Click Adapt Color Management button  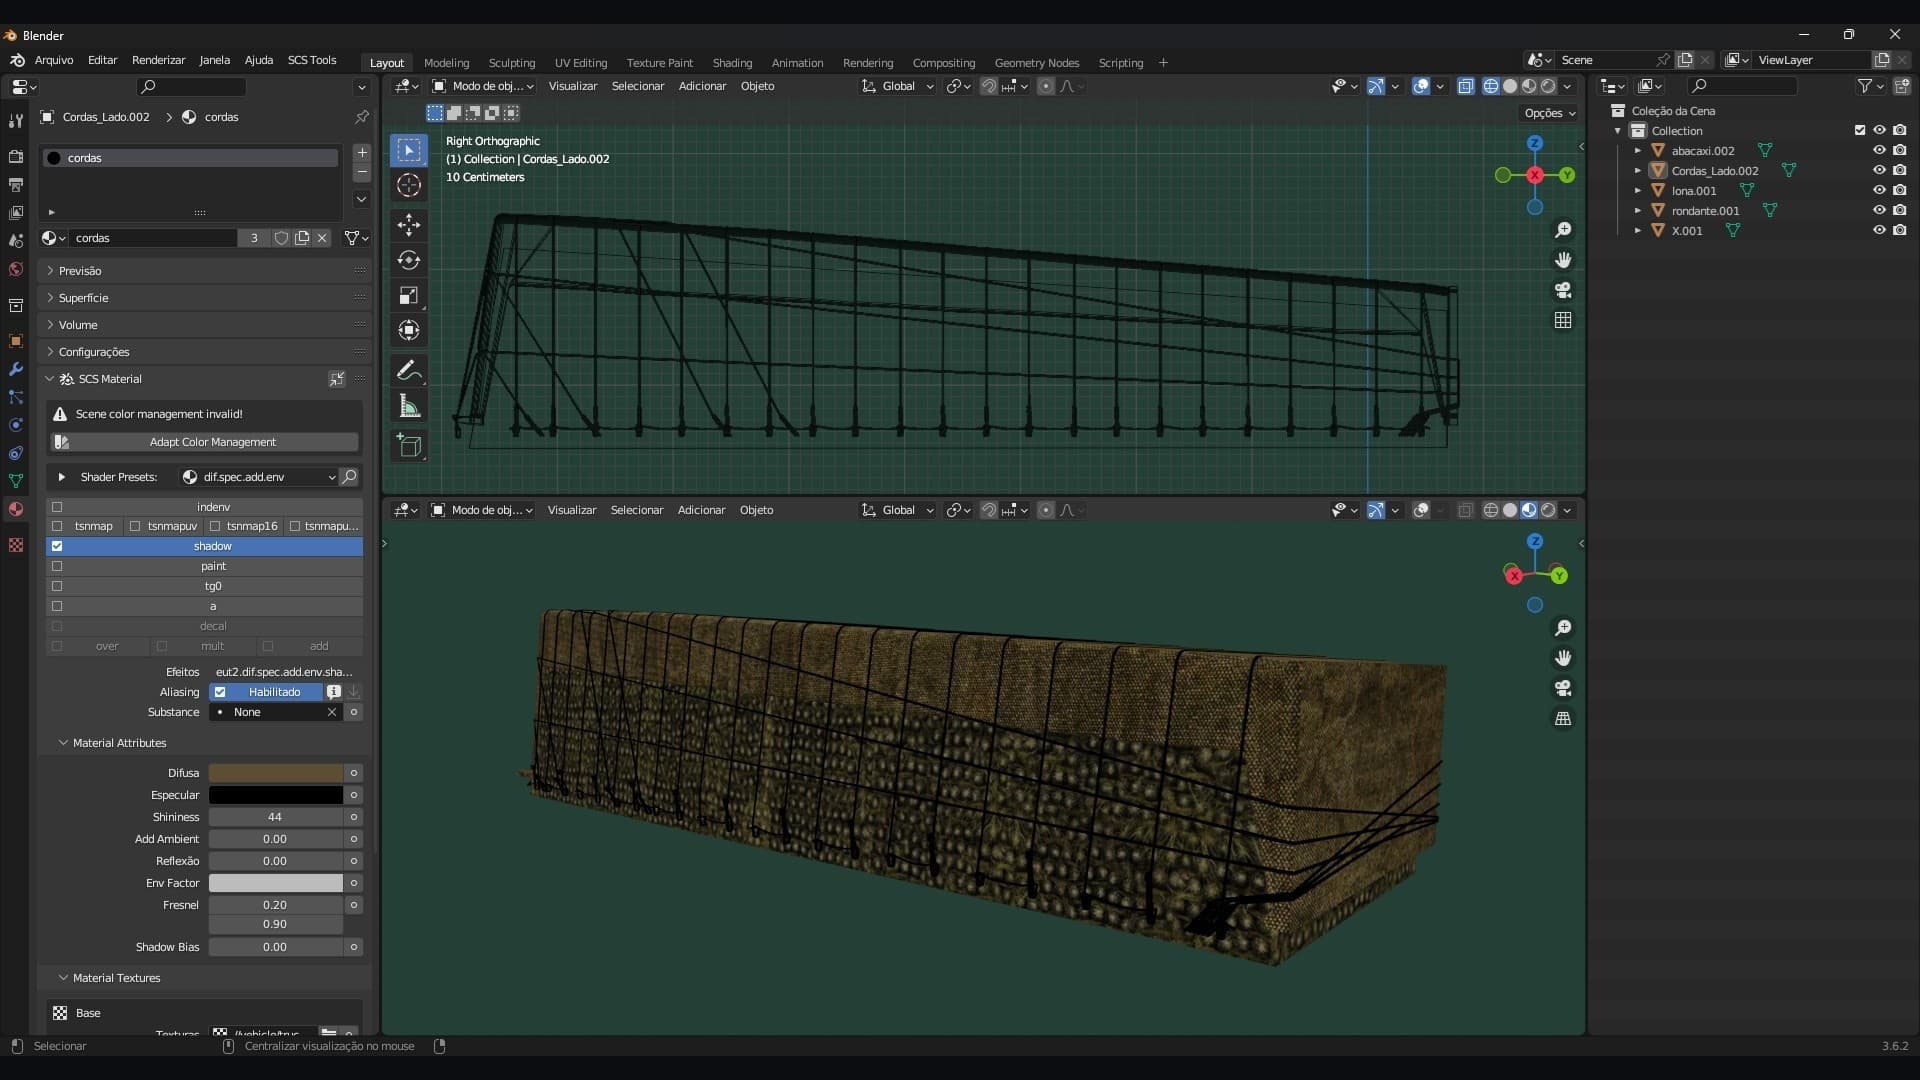205,442
